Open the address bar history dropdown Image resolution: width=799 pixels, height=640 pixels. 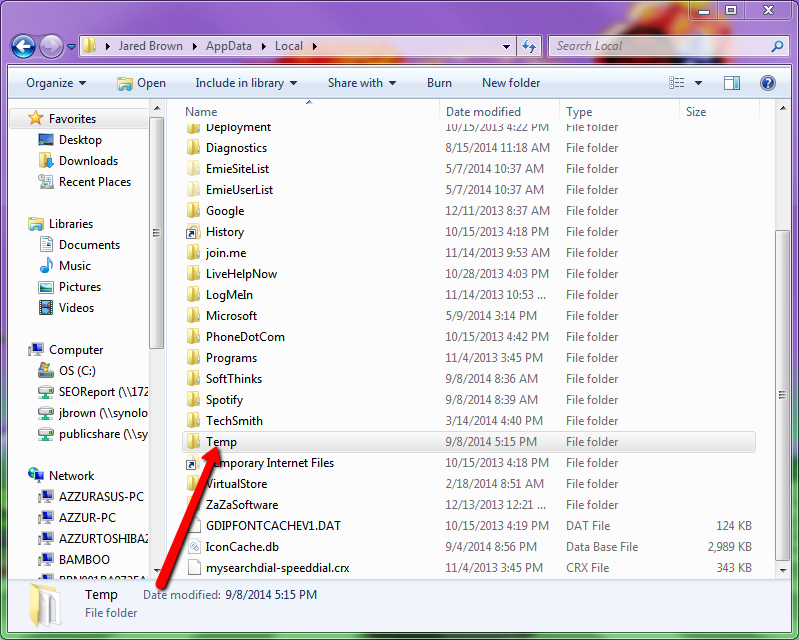coord(506,46)
